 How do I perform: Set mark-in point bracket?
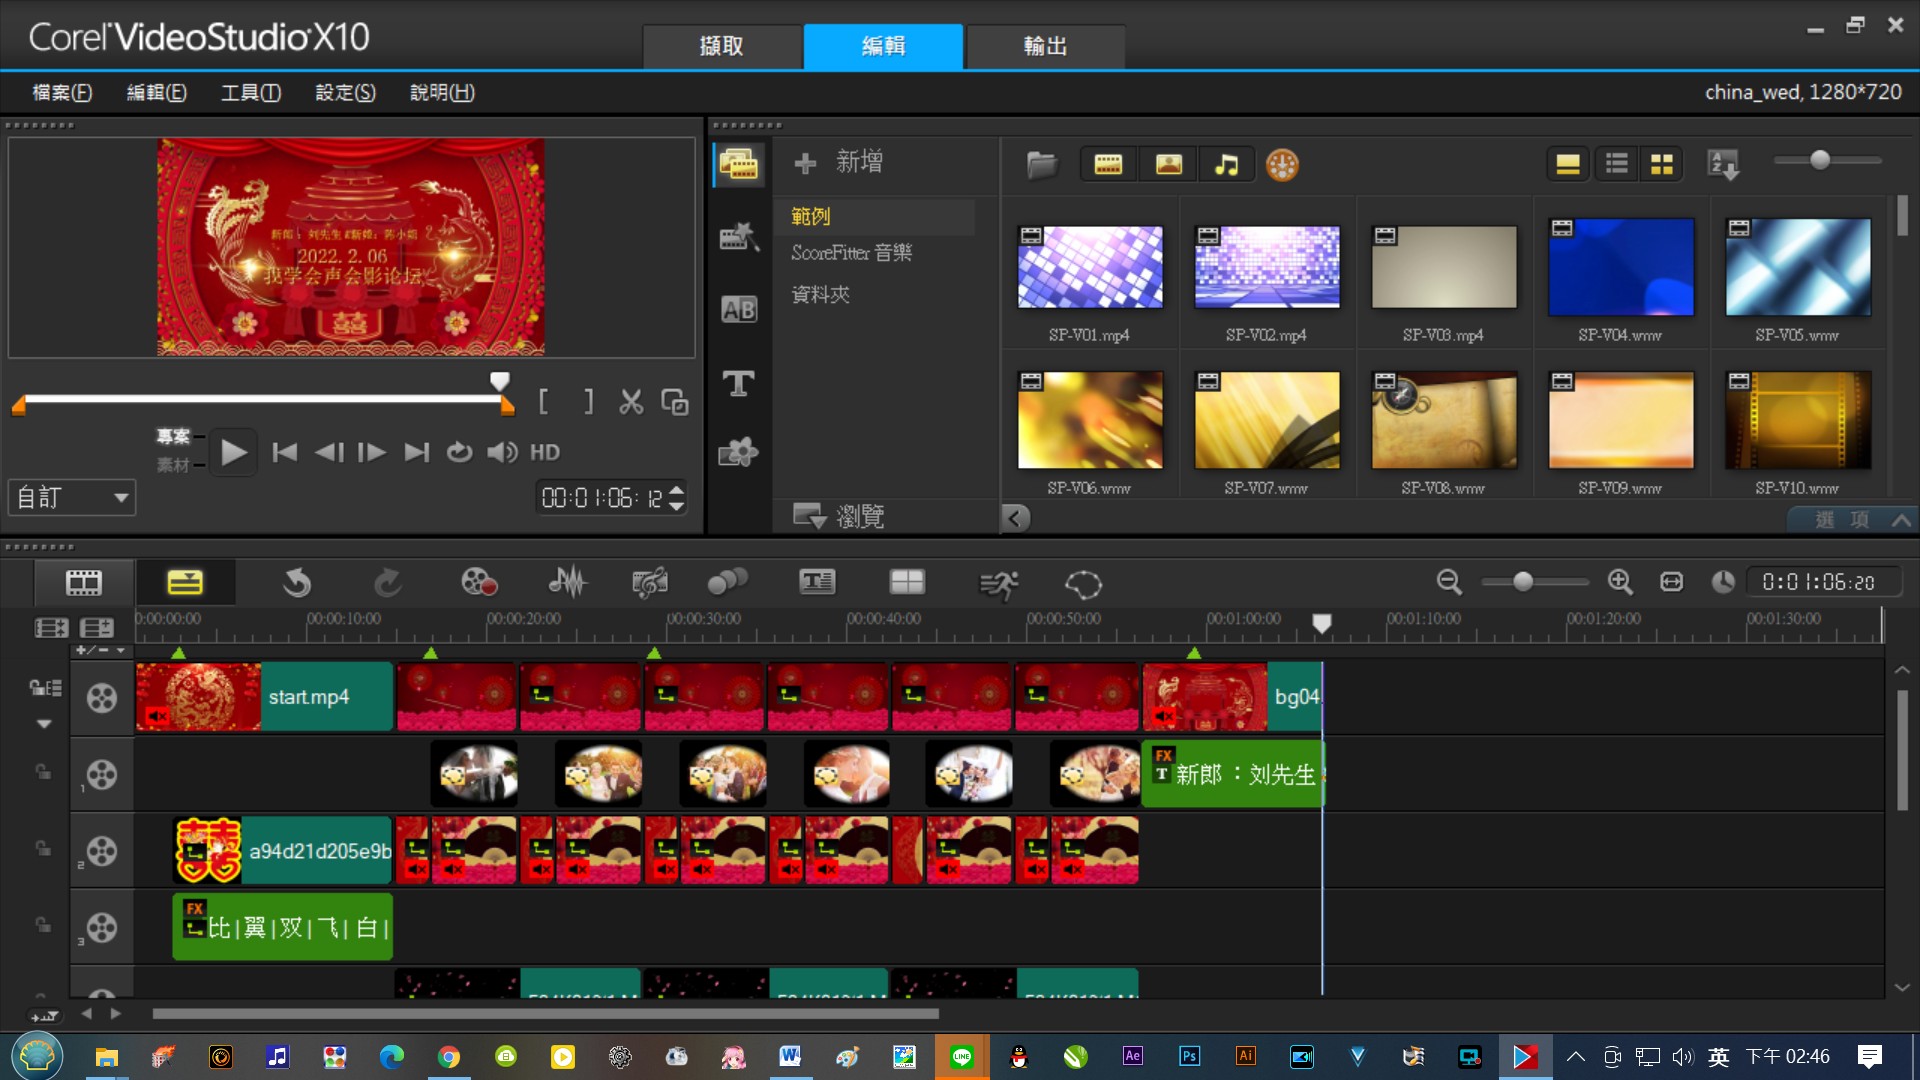click(x=543, y=402)
